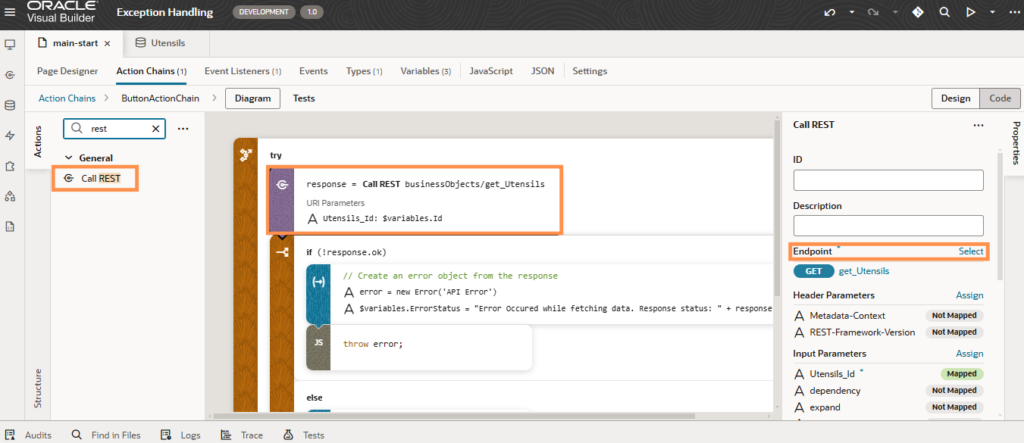1024x443 pixels.
Task: Open dropdown arrow next to Undo
Action: click(x=851, y=13)
